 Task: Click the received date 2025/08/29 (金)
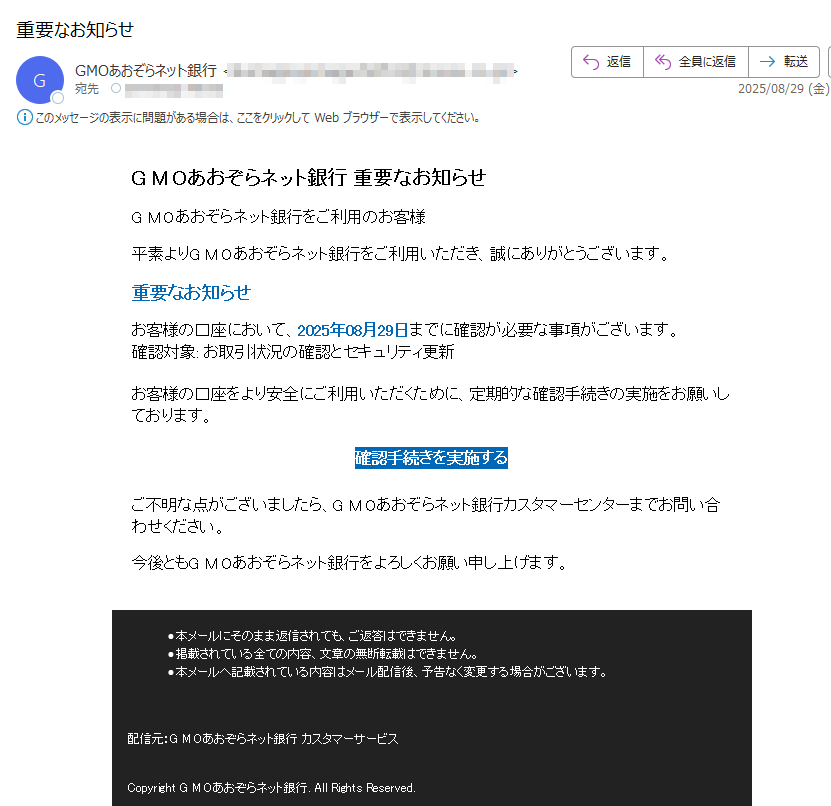click(x=784, y=89)
